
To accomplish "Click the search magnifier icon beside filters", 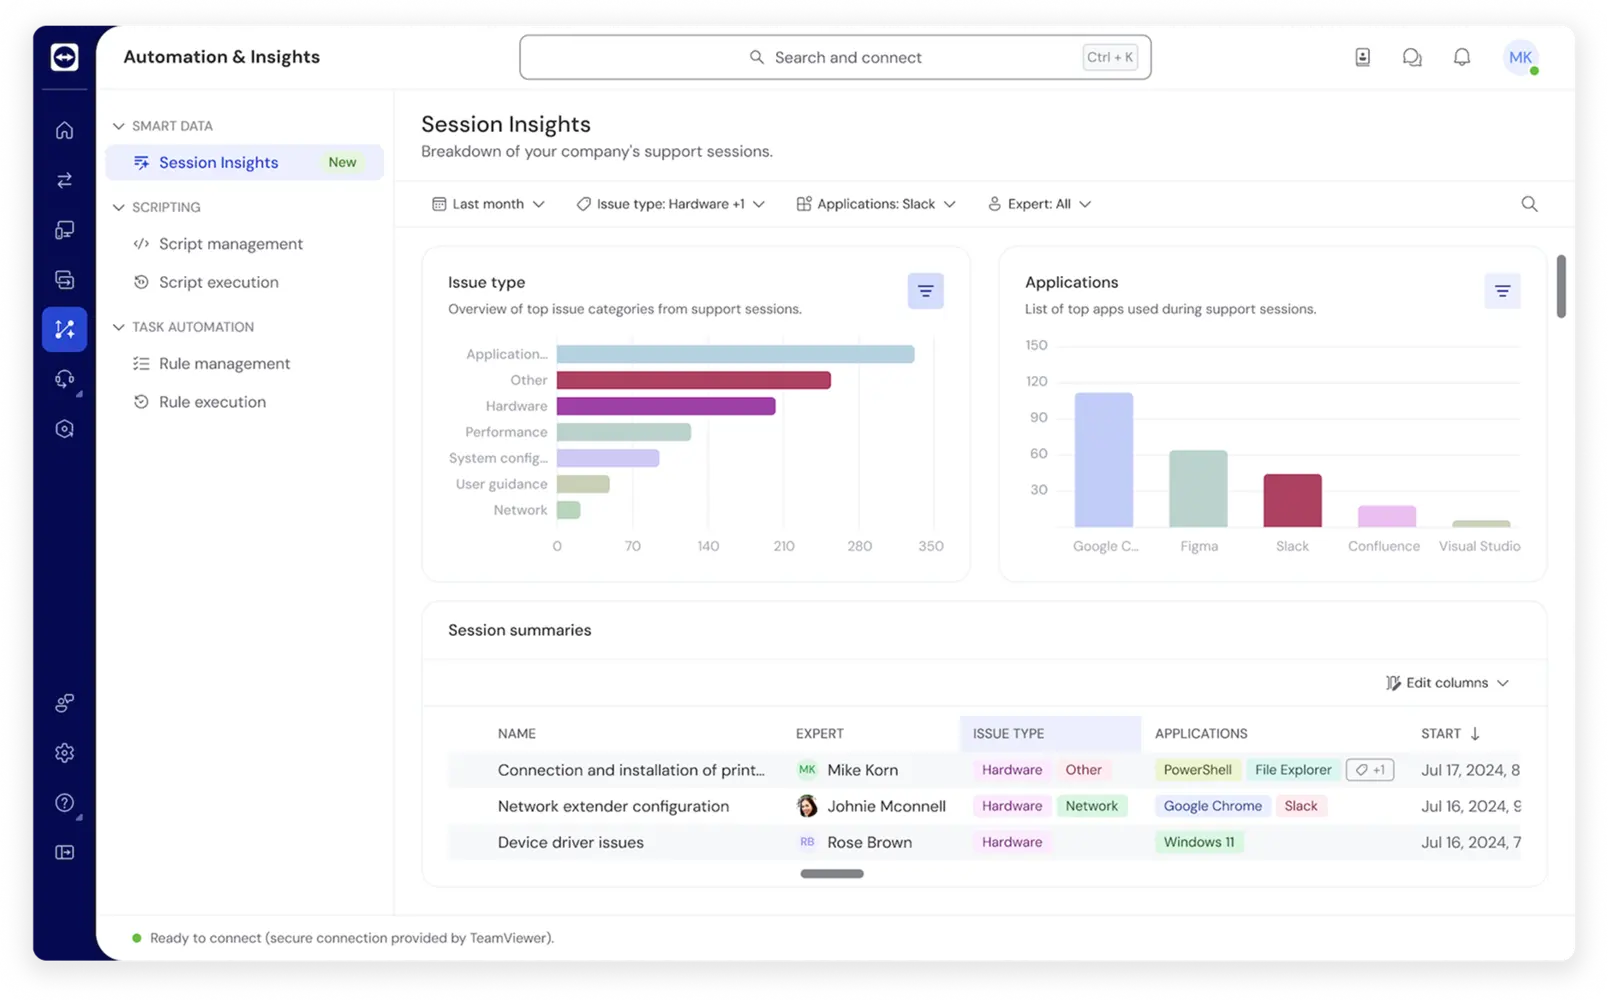I will (1529, 204).
